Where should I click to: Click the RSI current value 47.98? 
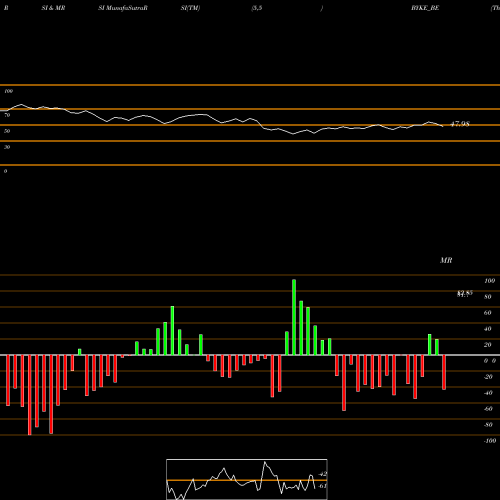pos(460,124)
